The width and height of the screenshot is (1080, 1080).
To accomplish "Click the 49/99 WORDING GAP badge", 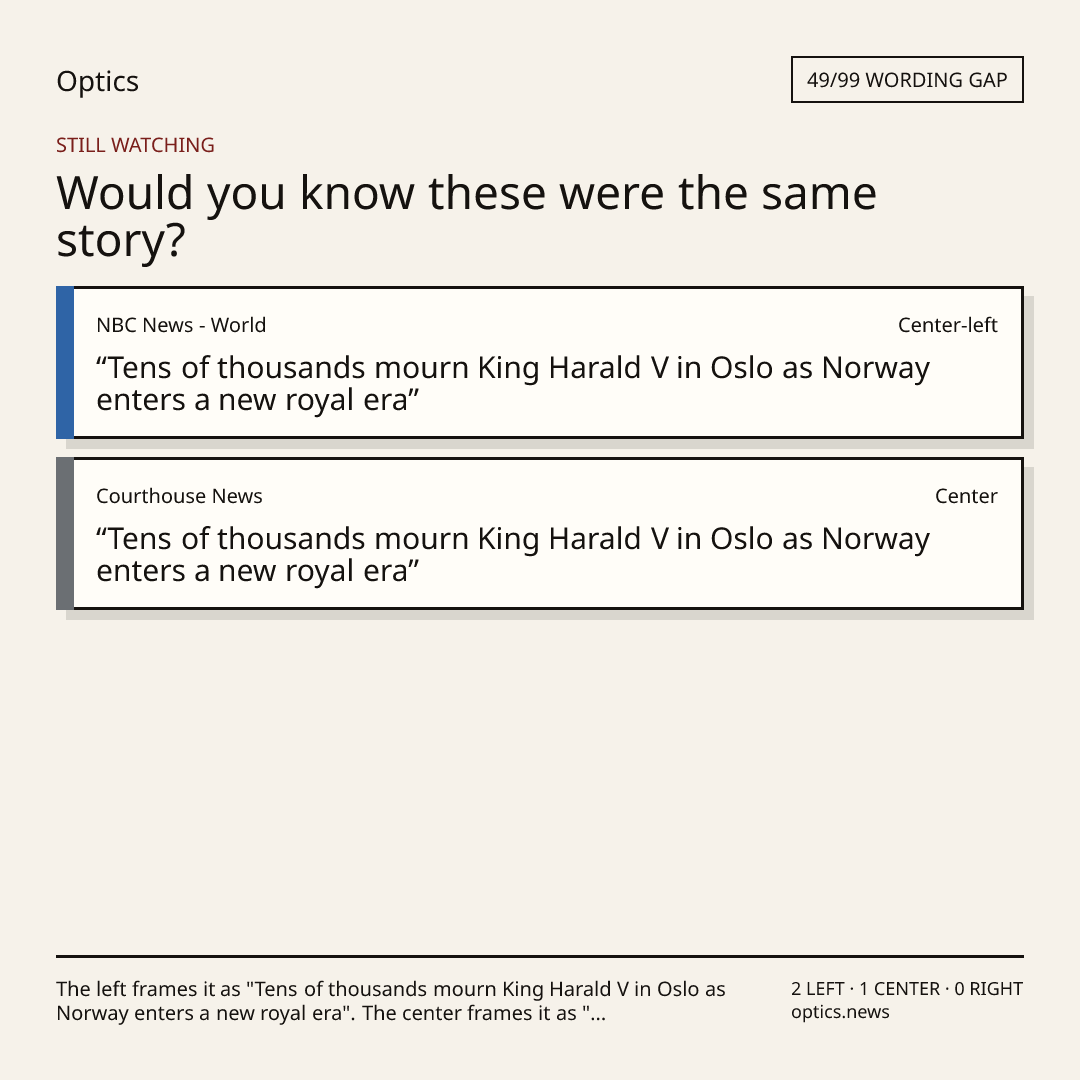I will pyautogui.click(x=907, y=80).
